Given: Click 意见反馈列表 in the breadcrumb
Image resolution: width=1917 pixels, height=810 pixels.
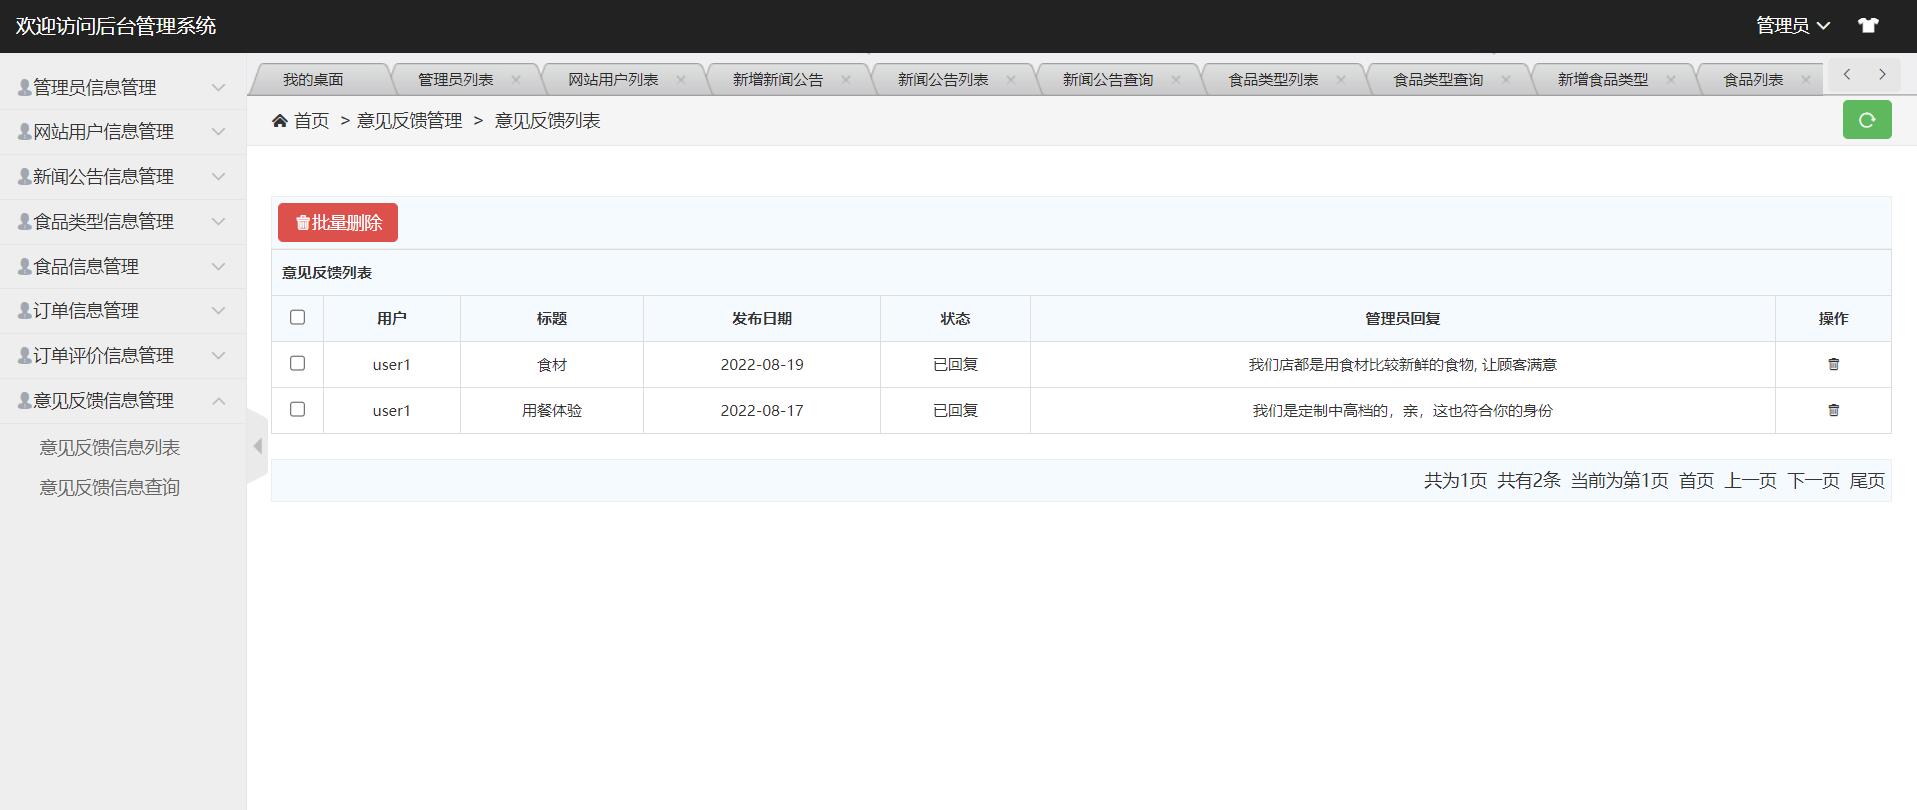Looking at the screenshot, I should (547, 121).
